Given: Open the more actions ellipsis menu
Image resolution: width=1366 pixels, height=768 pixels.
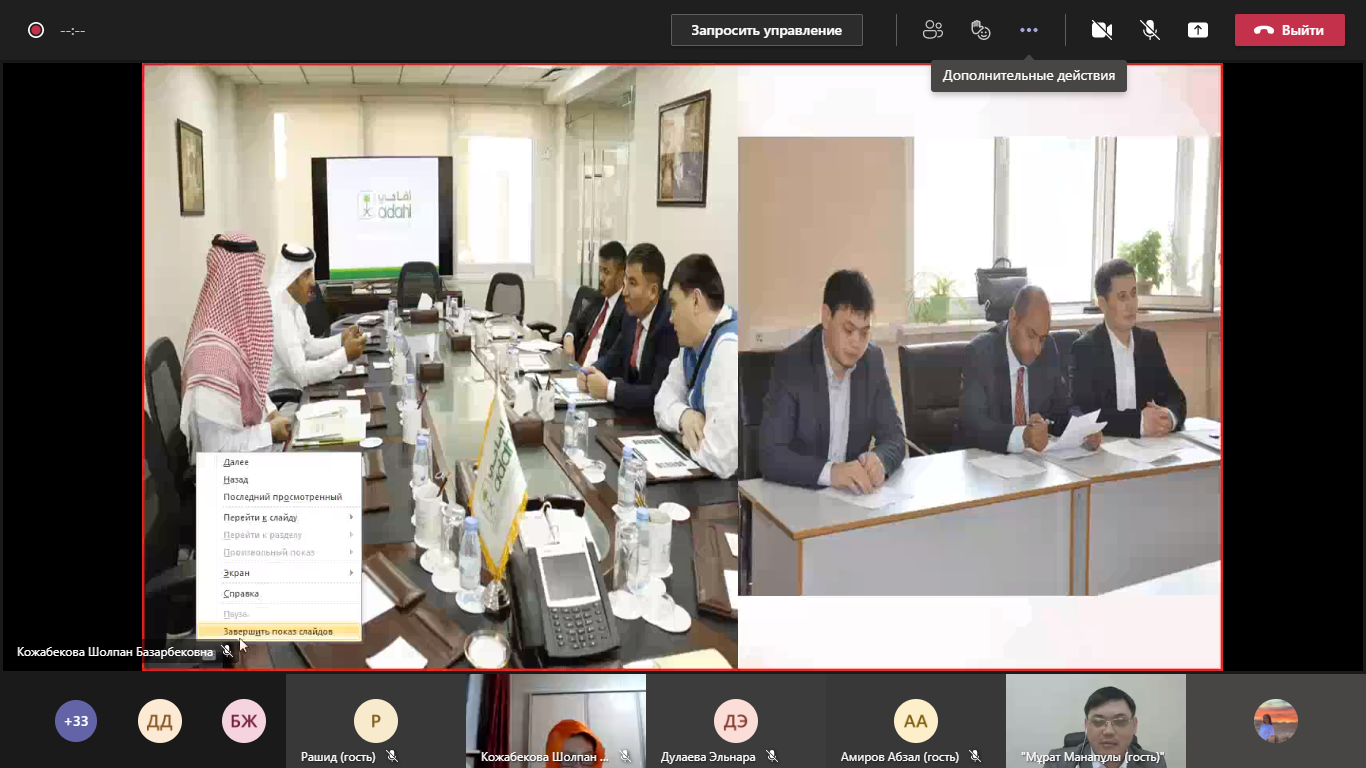Looking at the screenshot, I should (1029, 30).
